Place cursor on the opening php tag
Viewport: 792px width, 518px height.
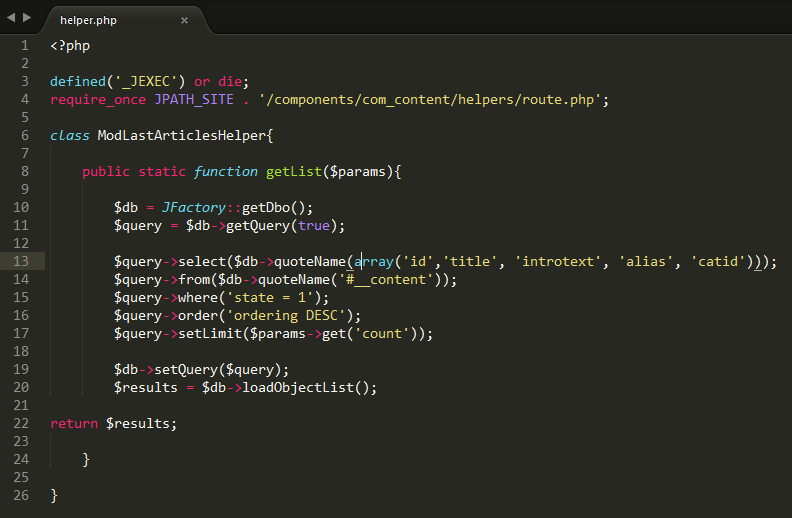(x=70, y=45)
